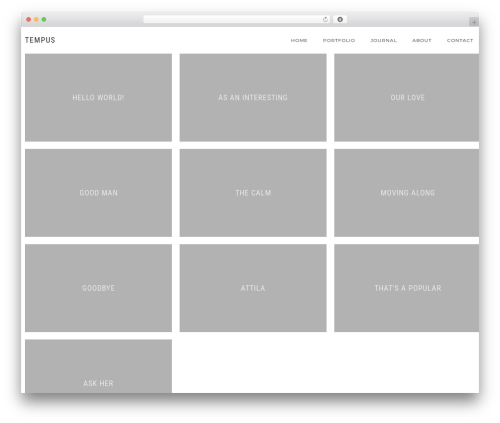Open the JOURNAL menu item
This screenshot has height=423, width=500.
point(383,40)
